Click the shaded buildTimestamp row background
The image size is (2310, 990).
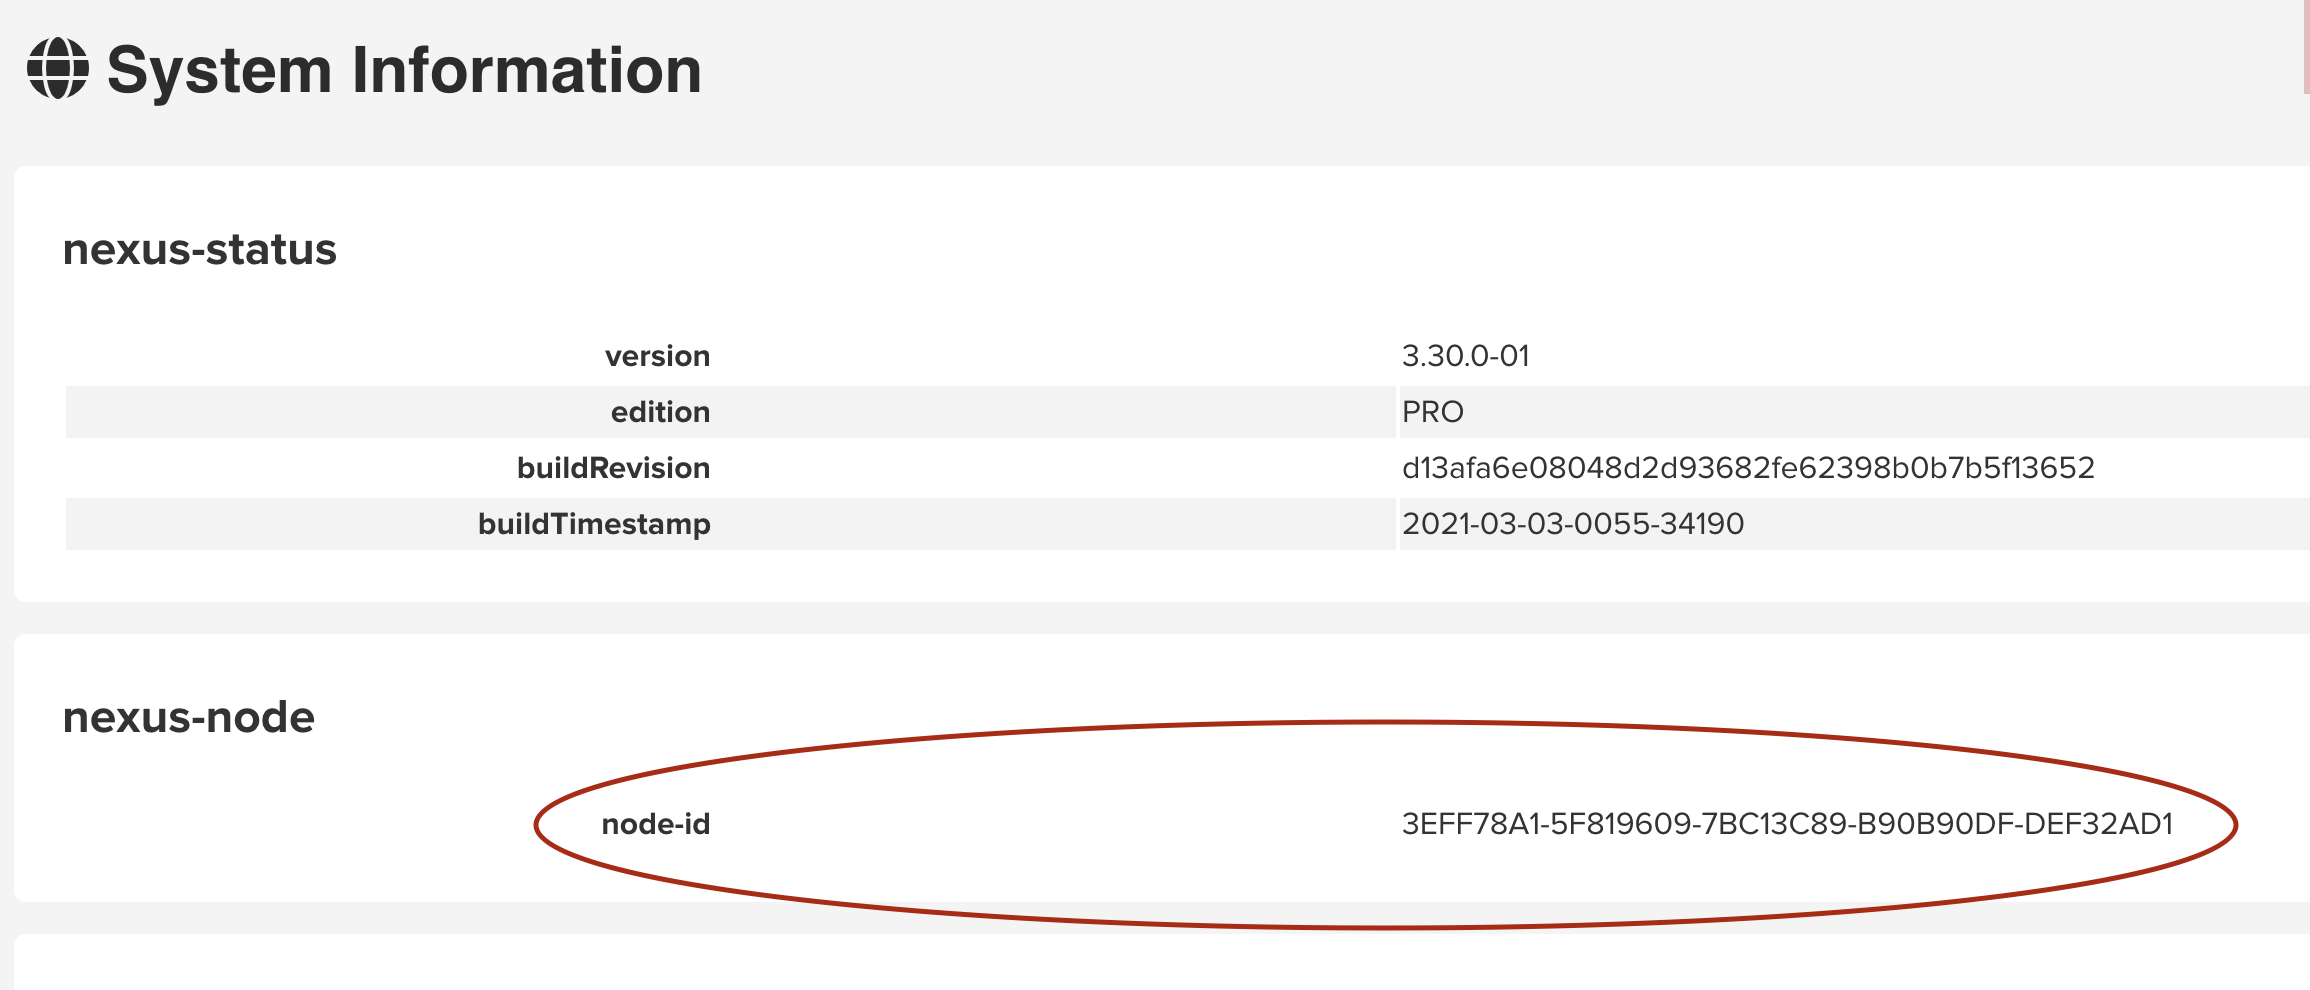pos(1000,524)
